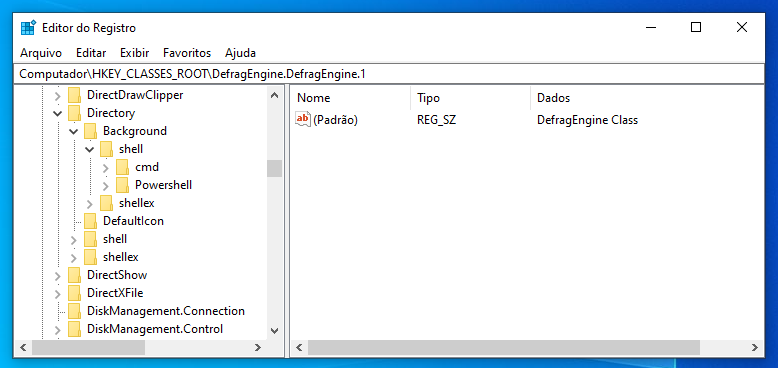778x368 pixels.
Task: Expand the Powershell key
Action: (x=106, y=185)
